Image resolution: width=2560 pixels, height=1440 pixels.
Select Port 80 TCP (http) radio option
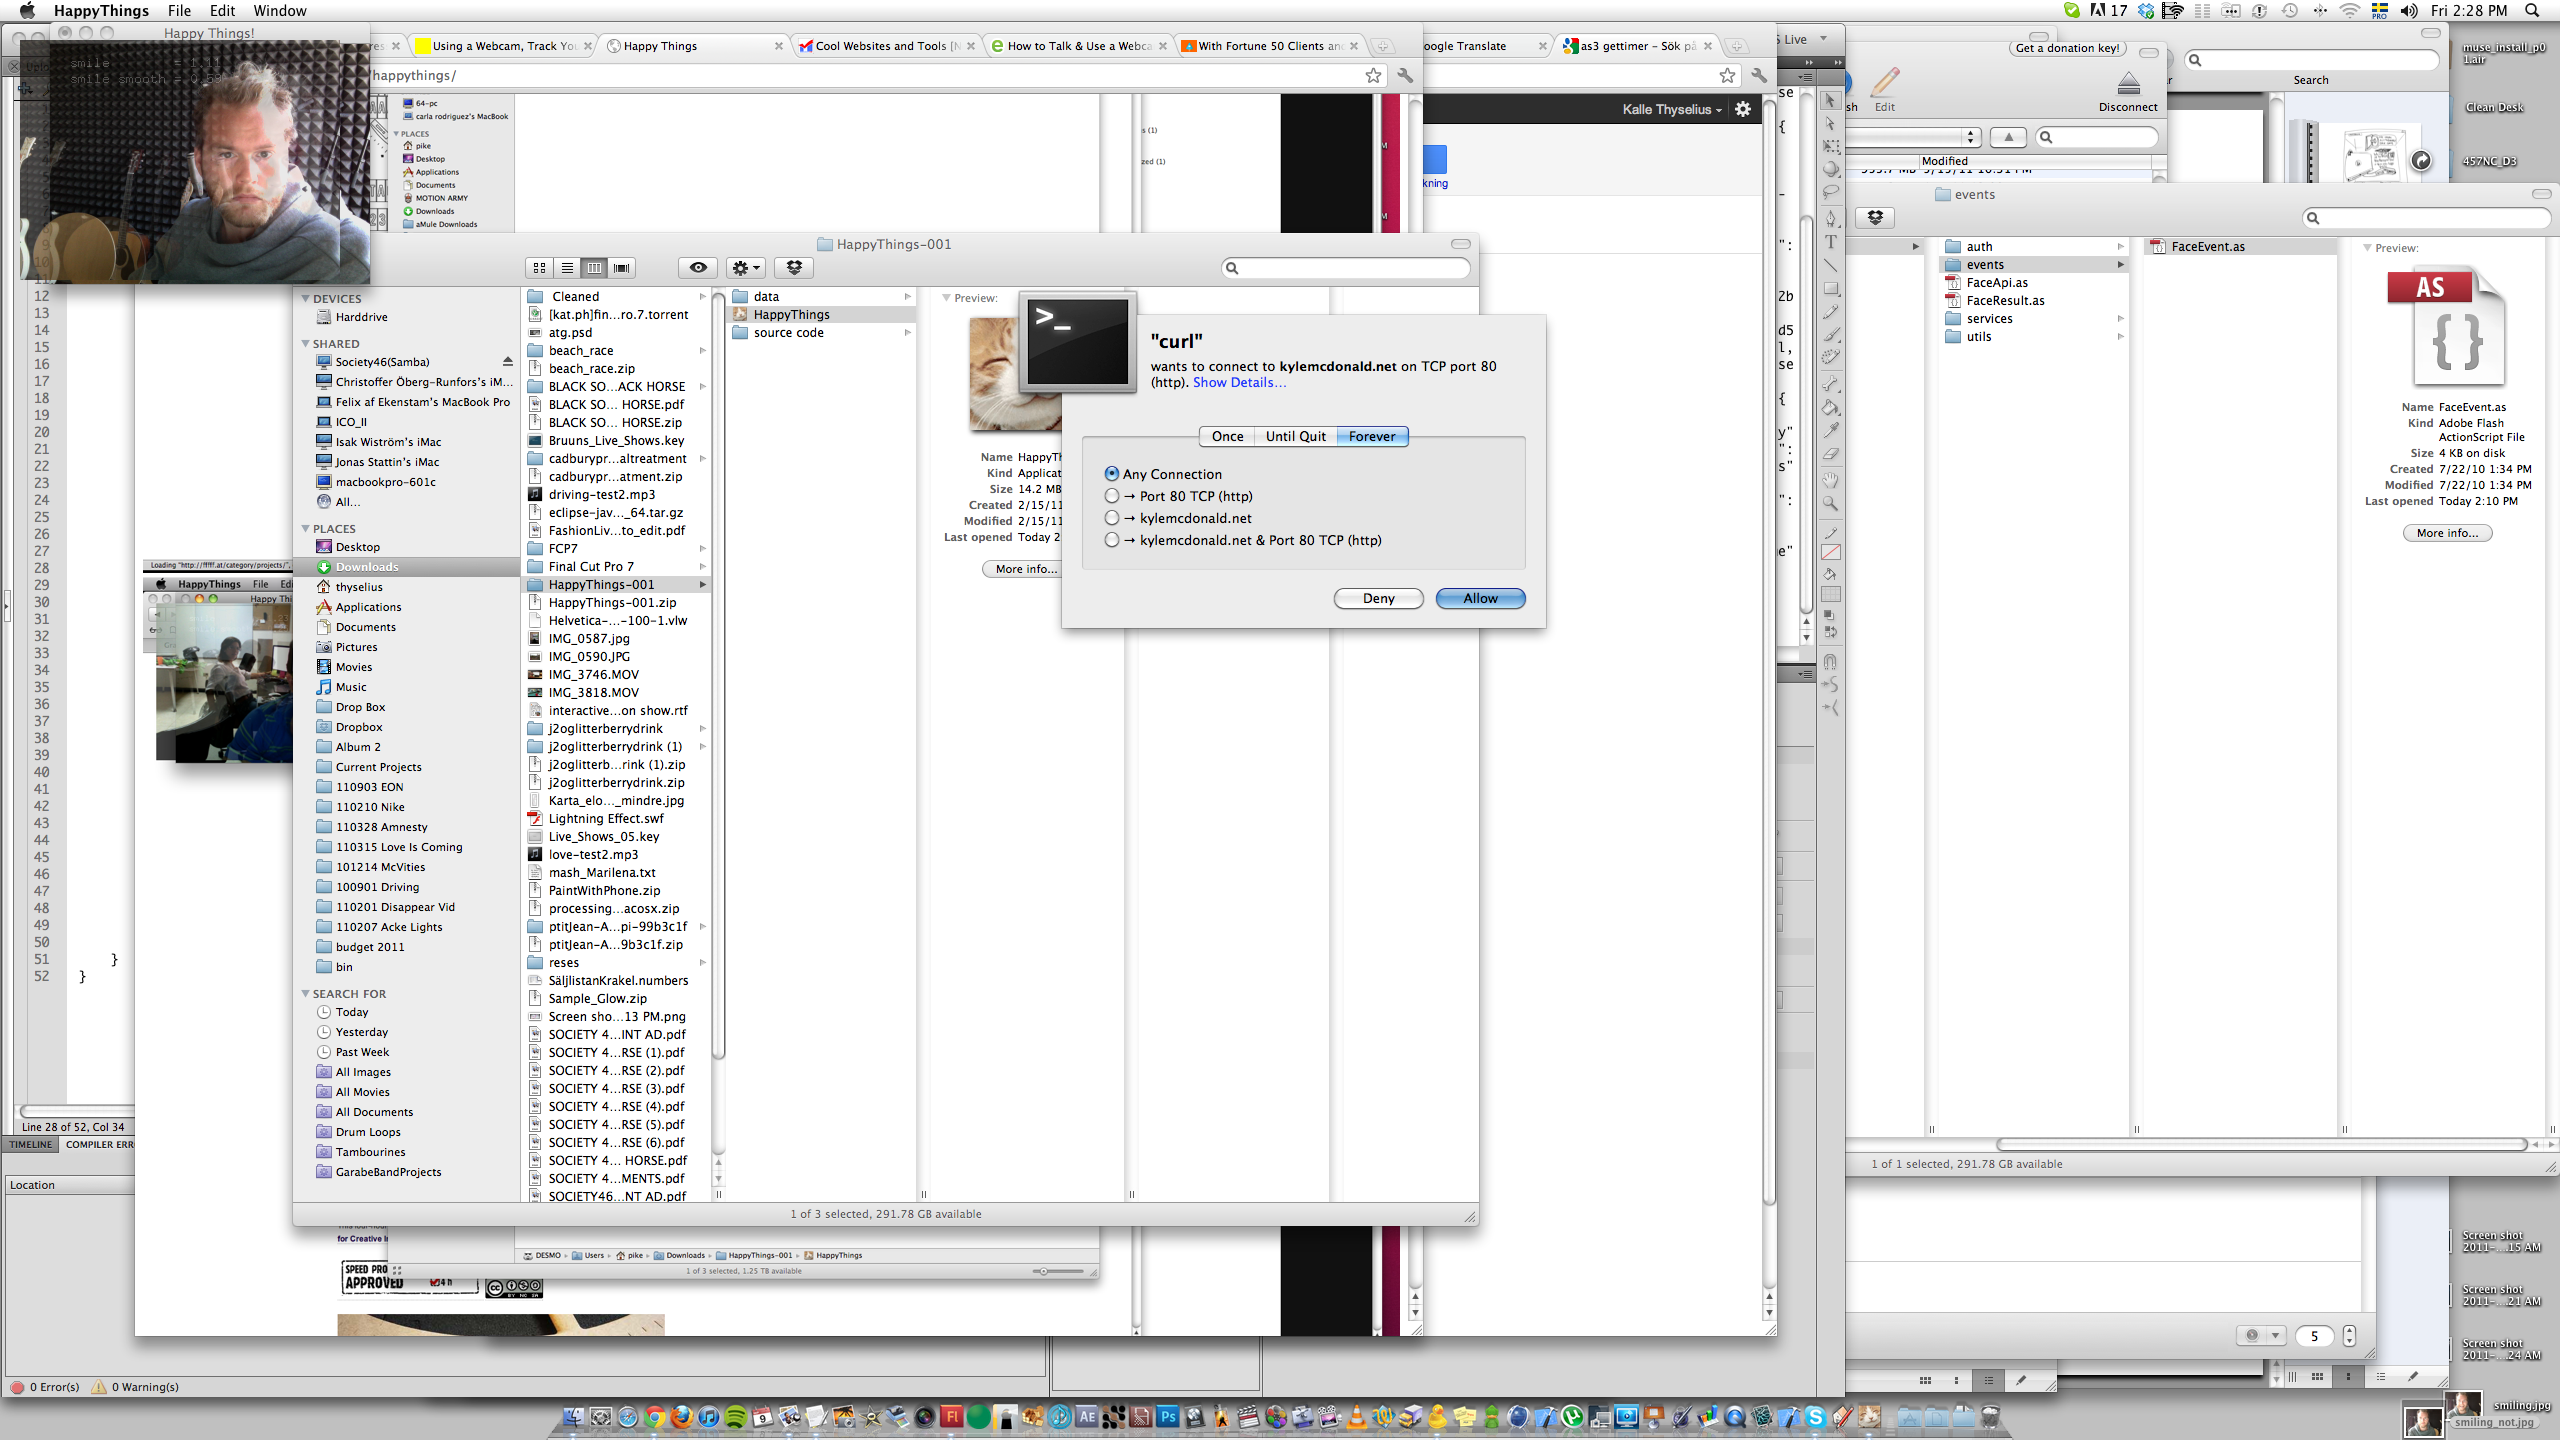point(1111,496)
